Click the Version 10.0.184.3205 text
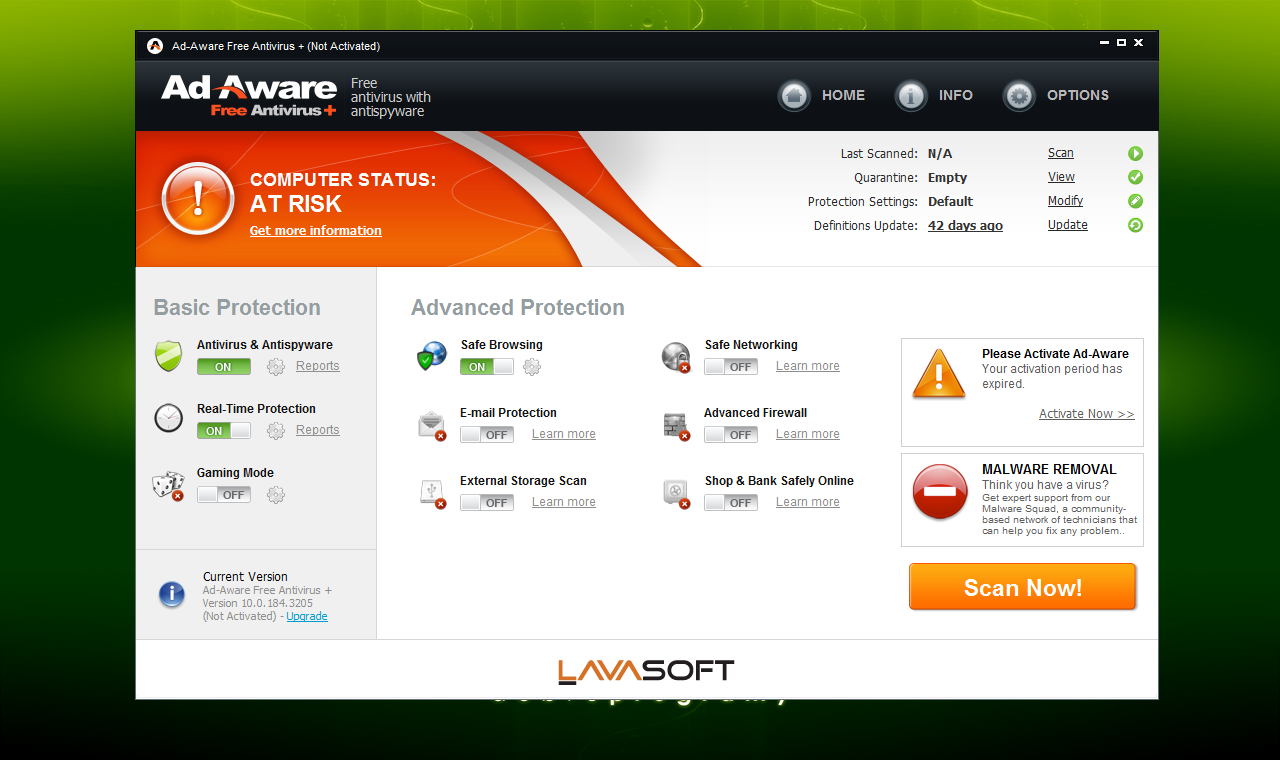 (x=257, y=603)
